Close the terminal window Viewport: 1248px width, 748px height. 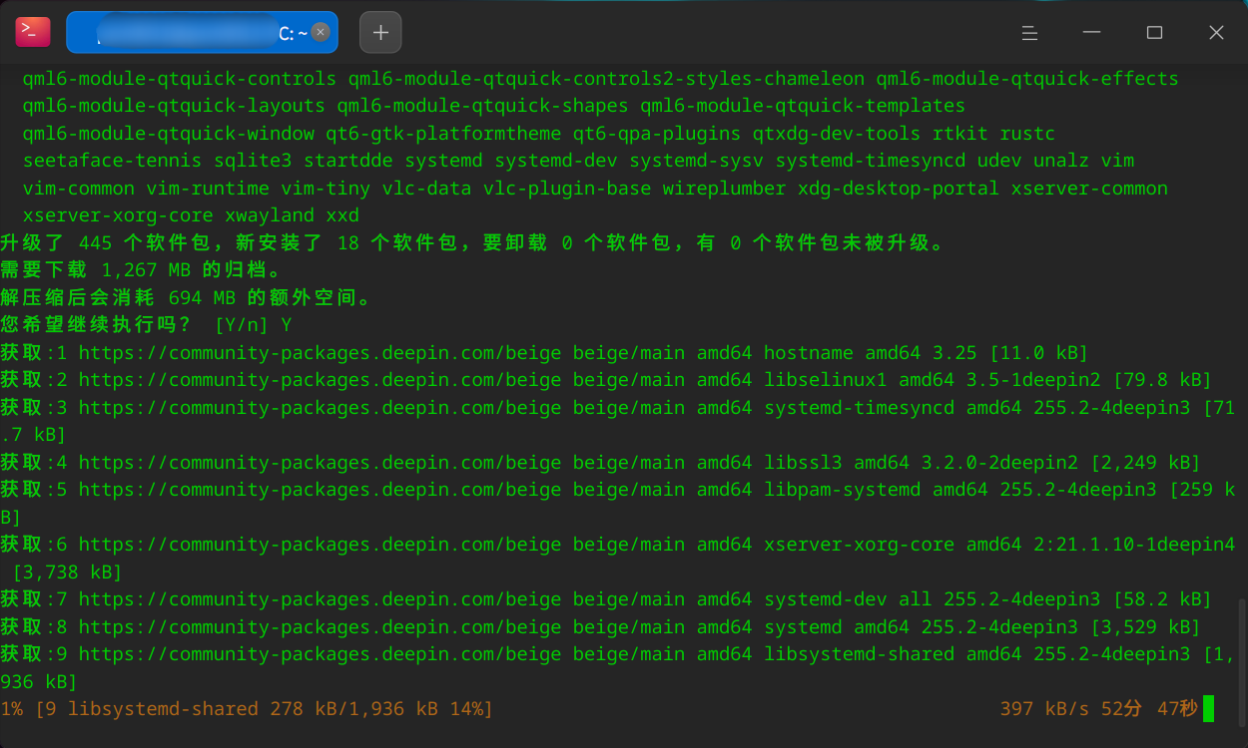click(1216, 33)
